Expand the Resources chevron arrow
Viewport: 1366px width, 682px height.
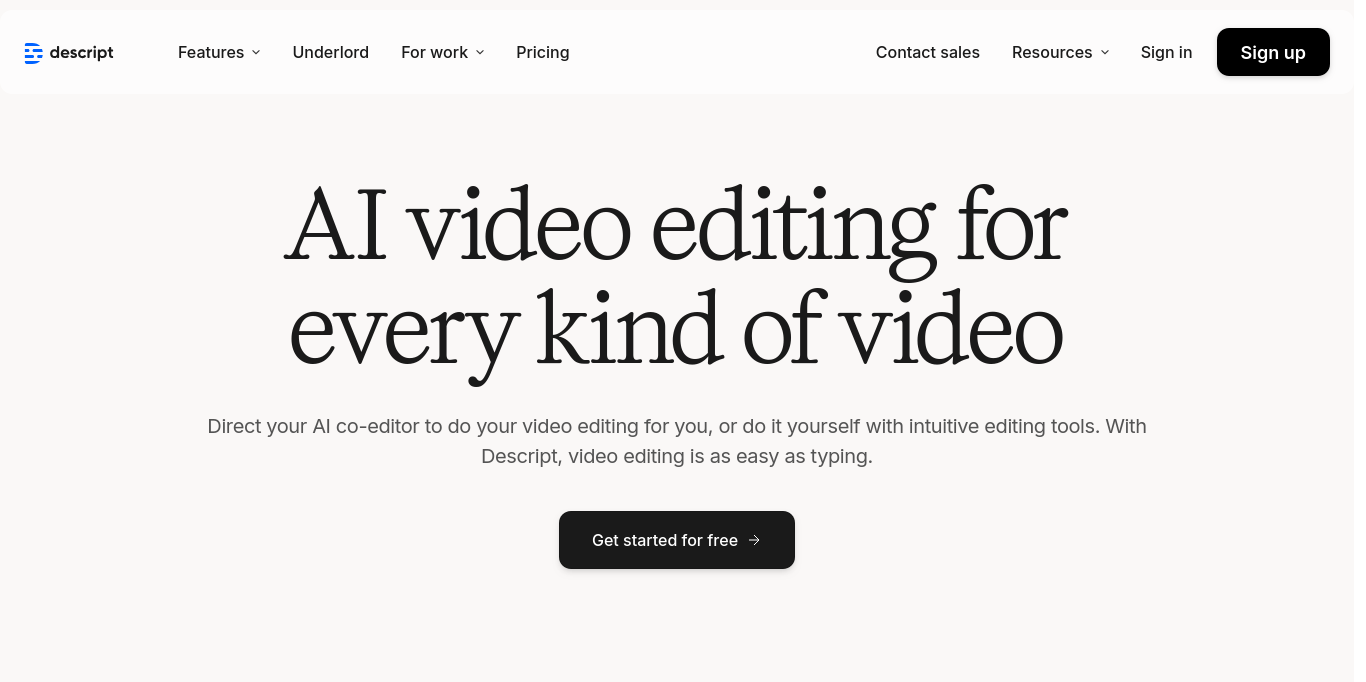[1105, 53]
